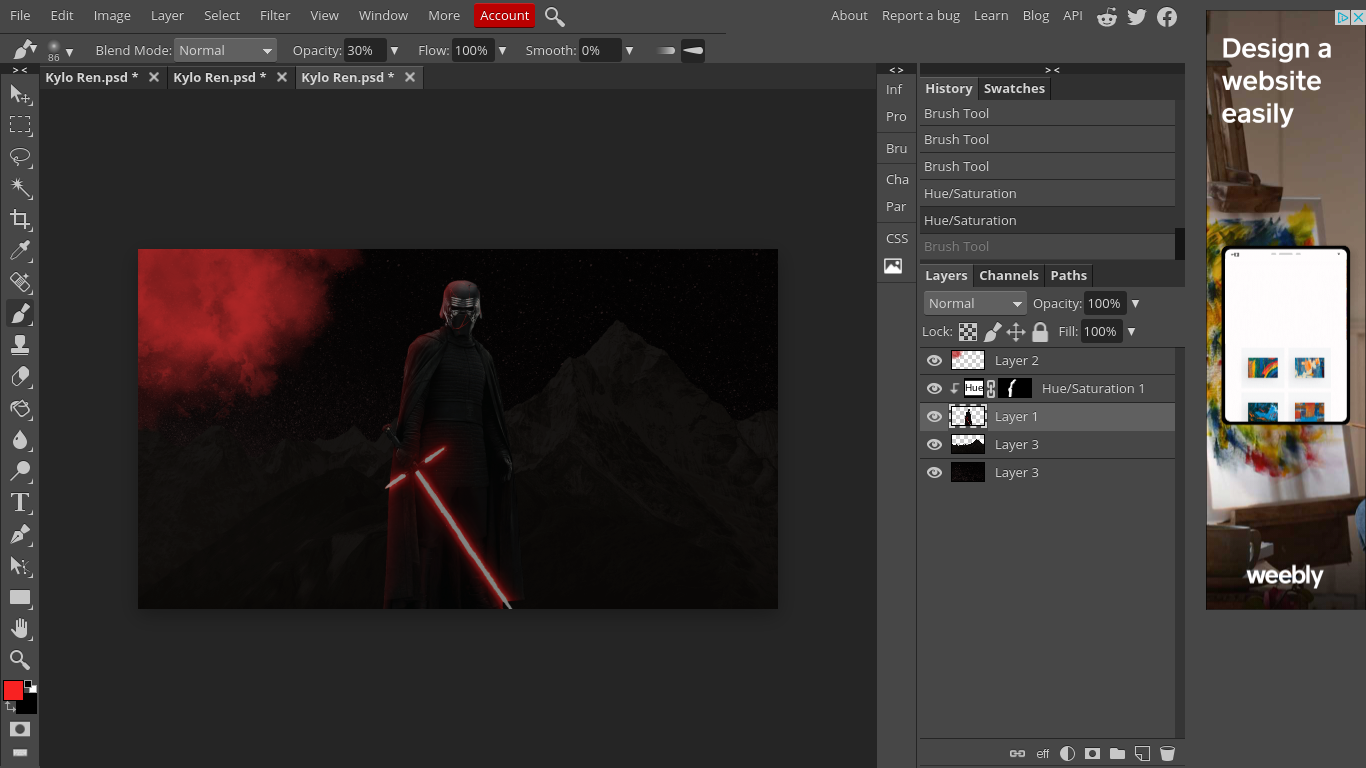Image resolution: width=1366 pixels, height=768 pixels.
Task: Switch to the Swatches tab
Action: pos(1014,88)
